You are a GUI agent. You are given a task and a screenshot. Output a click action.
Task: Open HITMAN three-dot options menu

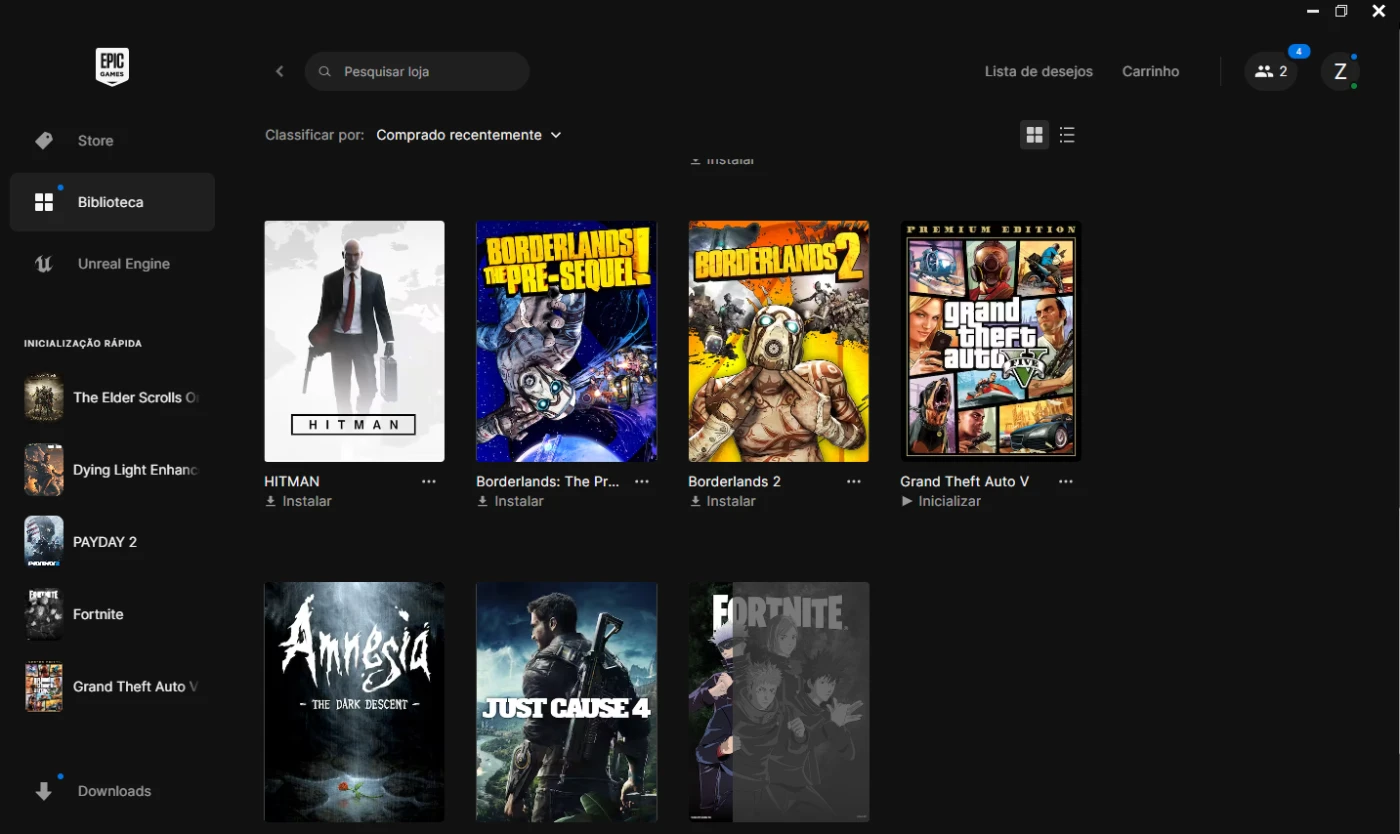429,481
